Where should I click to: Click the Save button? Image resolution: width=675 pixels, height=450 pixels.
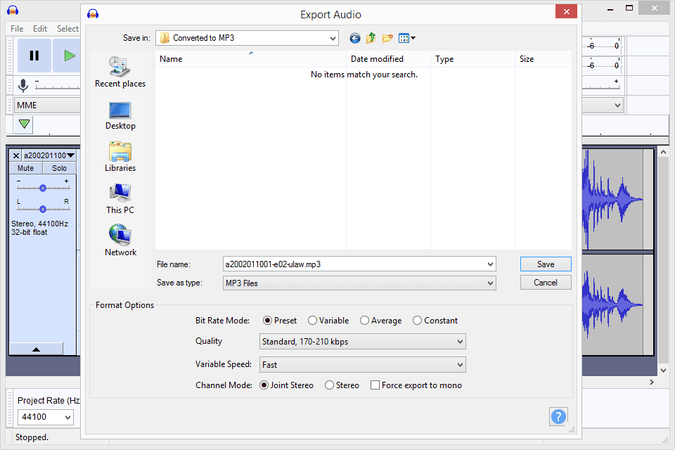pyautogui.click(x=545, y=264)
